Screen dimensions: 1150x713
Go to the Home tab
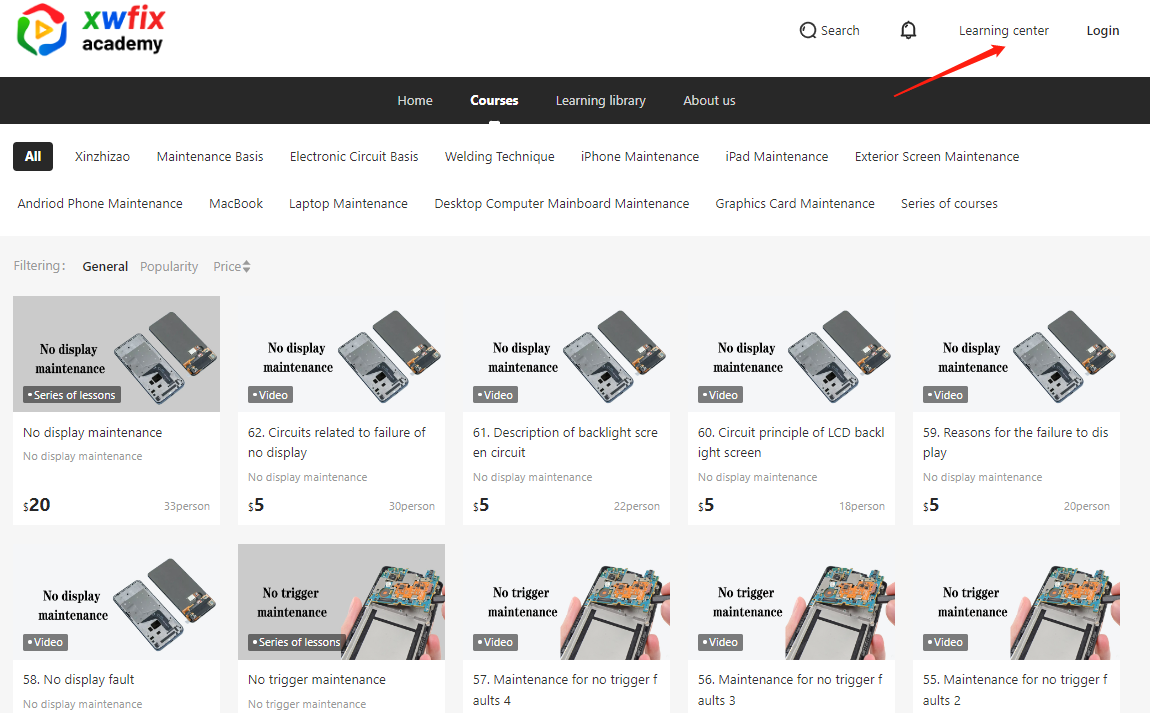[415, 100]
